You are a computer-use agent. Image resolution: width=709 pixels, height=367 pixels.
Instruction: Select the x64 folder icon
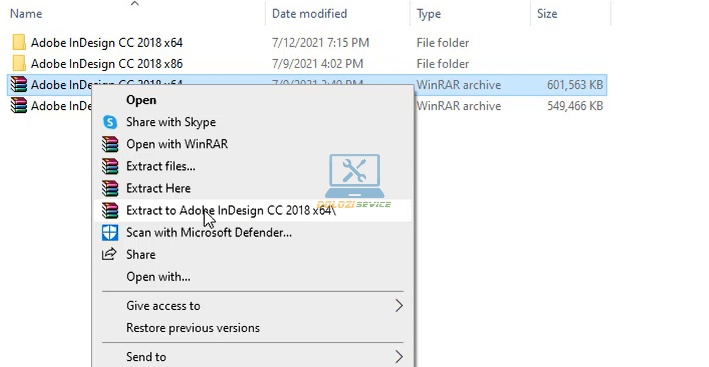19,42
